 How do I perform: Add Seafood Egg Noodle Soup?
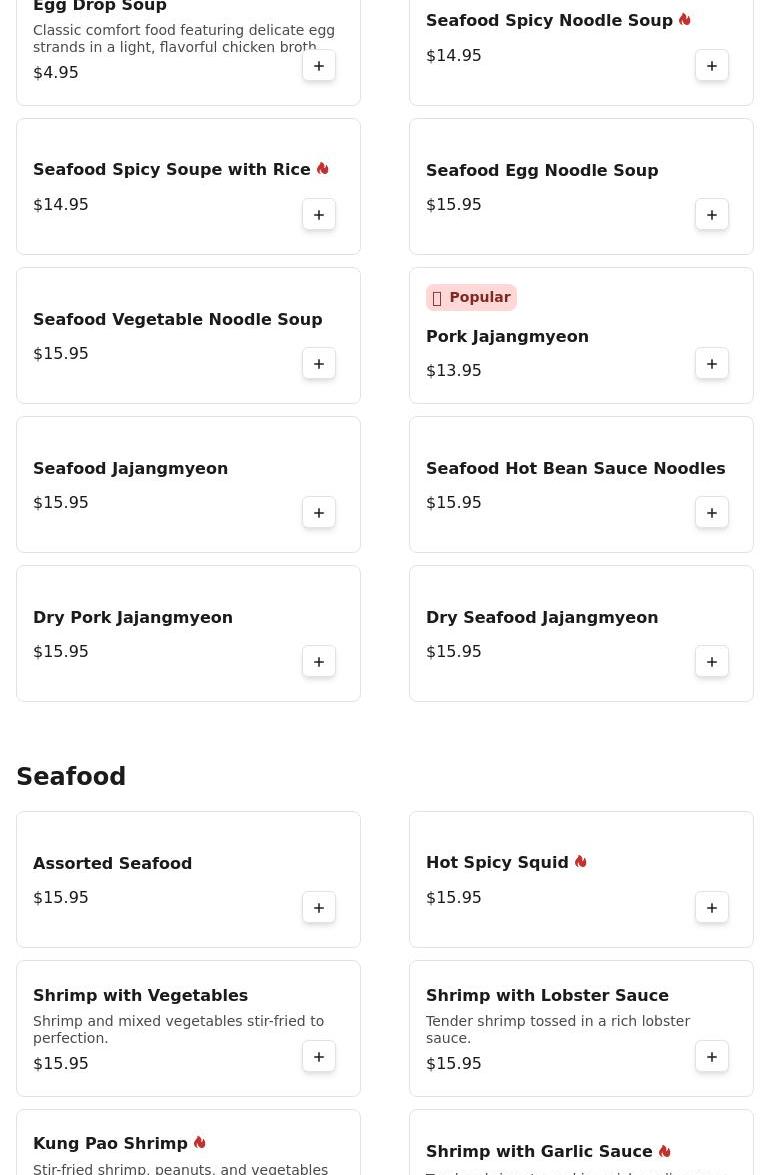pyautogui.click(x=712, y=215)
